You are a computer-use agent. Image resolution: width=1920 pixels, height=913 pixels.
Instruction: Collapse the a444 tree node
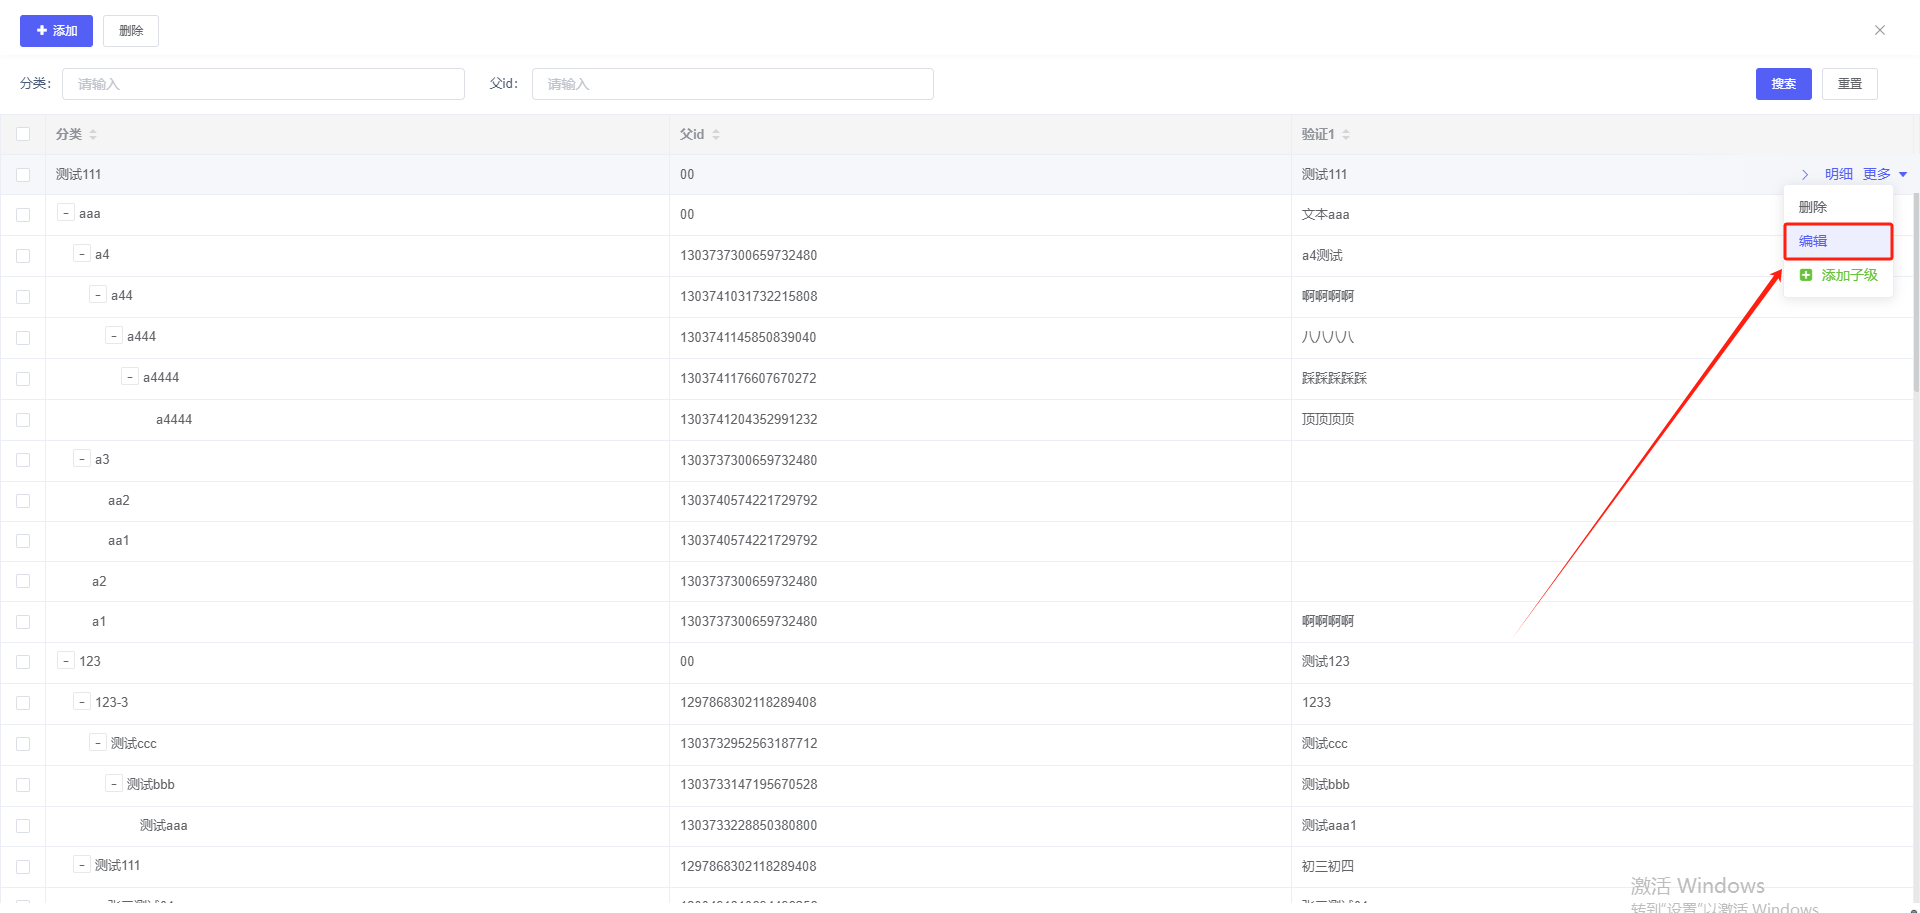114,336
